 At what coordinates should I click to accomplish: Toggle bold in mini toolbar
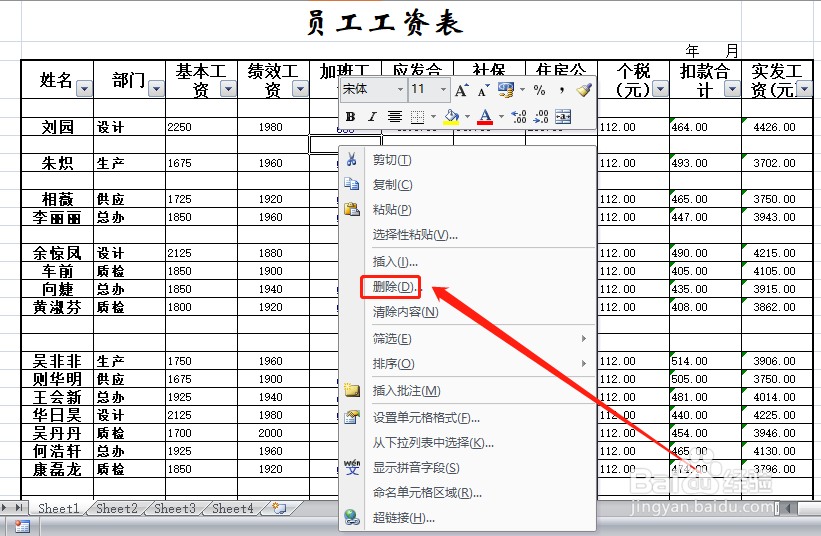pyautogui.click(x=350, y=117)
